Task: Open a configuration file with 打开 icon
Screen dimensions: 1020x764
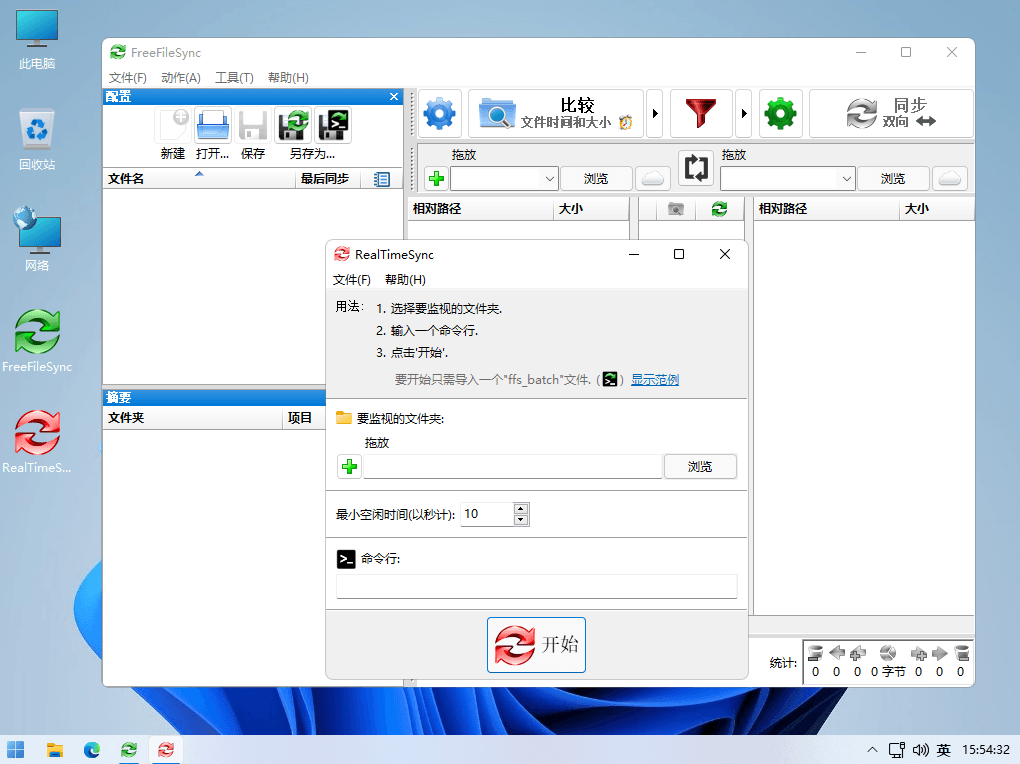Action: (x=213, y=125)
